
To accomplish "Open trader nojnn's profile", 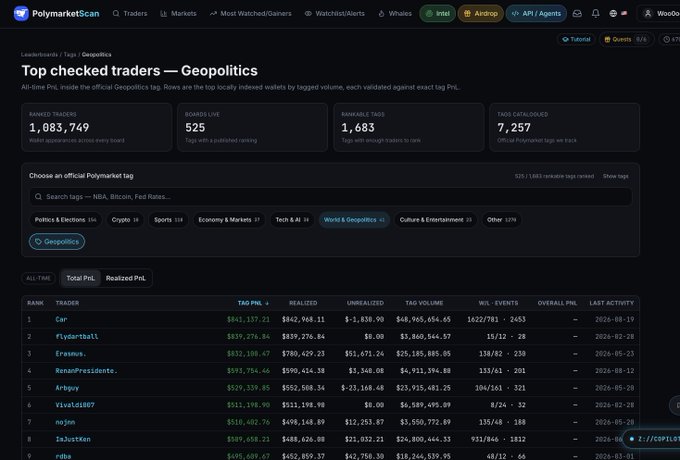I will click(x=65, y=422).
